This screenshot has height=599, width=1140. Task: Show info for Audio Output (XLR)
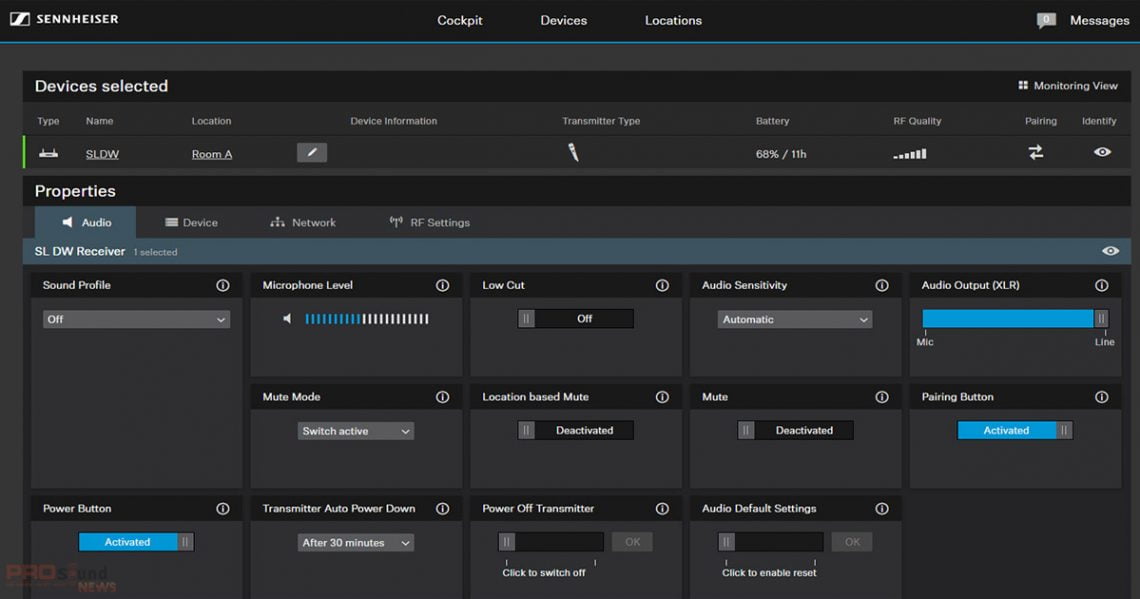tap(1101, 286)
